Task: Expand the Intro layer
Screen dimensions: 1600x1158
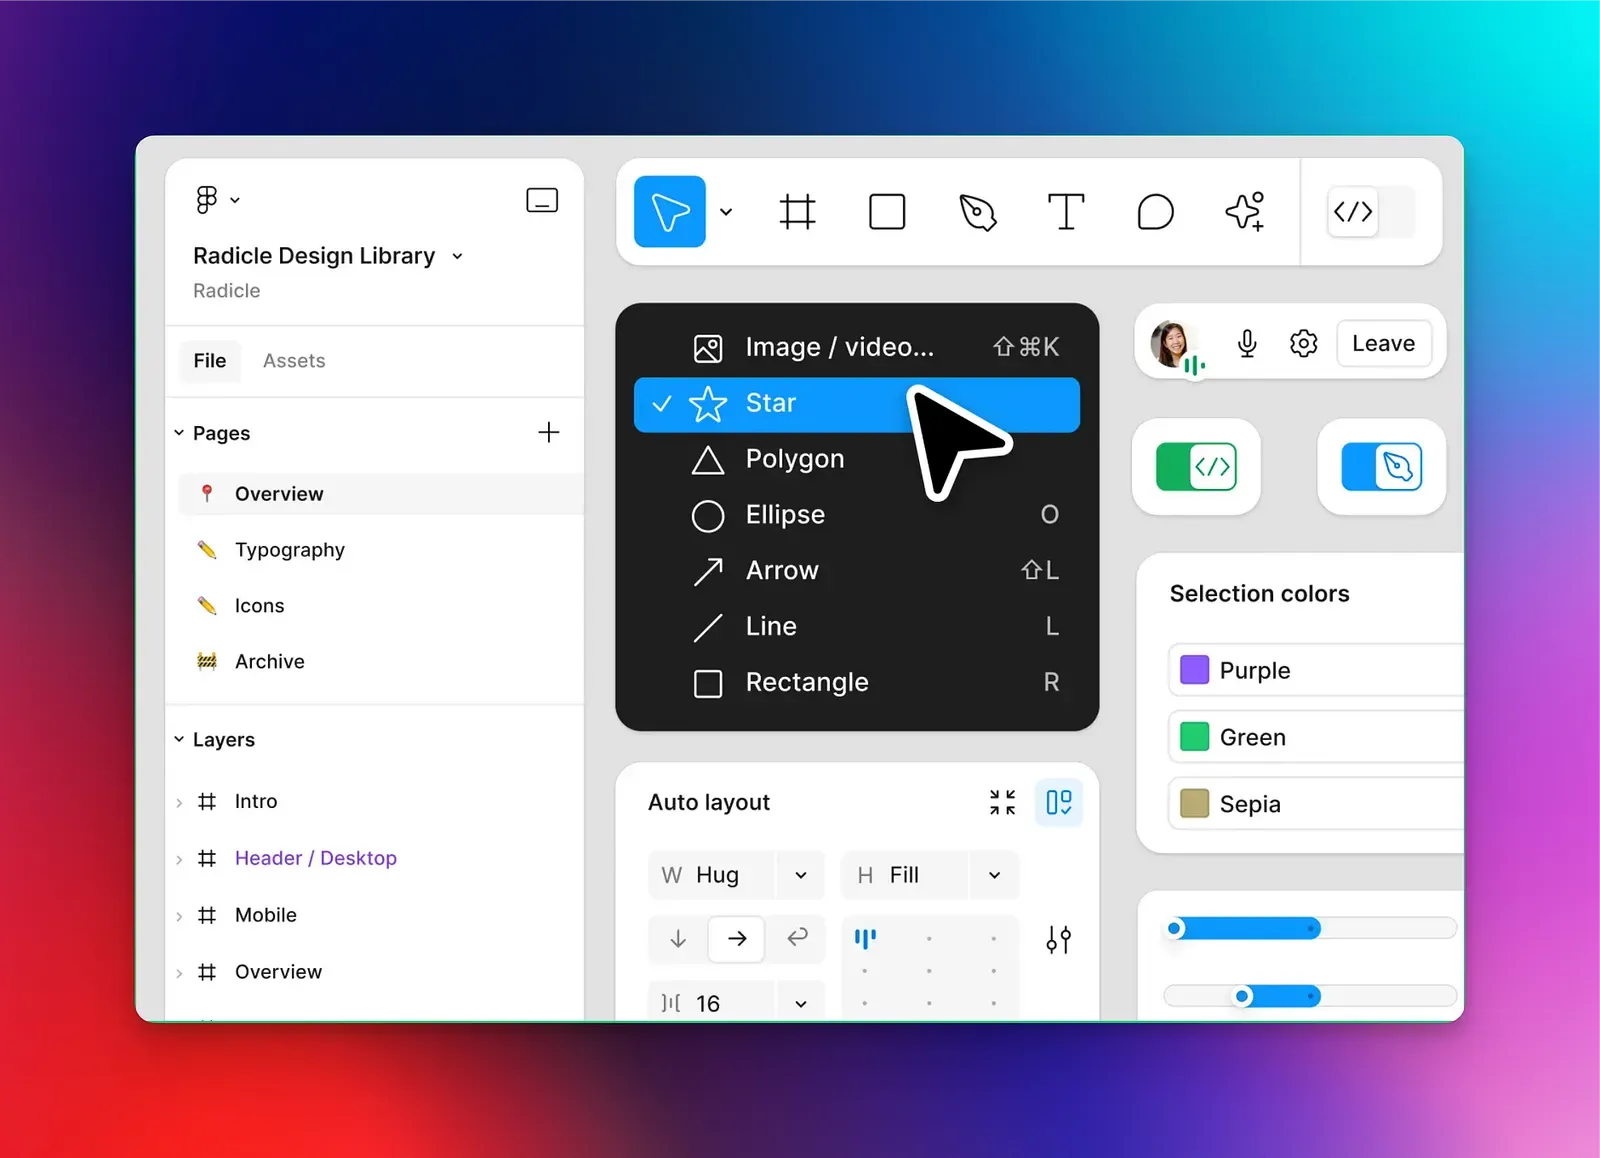Action: click(179, 802)
